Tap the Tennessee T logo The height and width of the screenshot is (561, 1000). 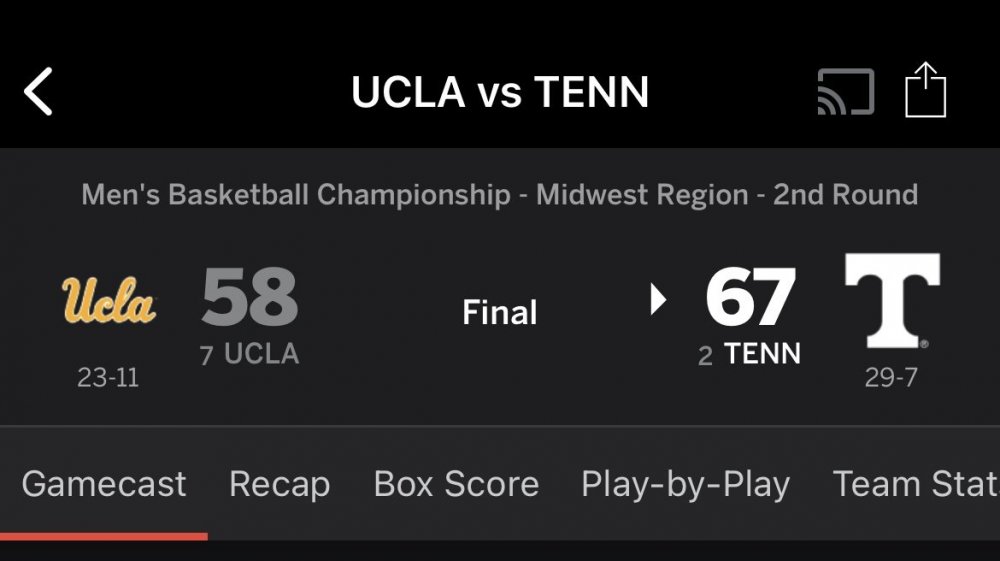pos(892,301)
